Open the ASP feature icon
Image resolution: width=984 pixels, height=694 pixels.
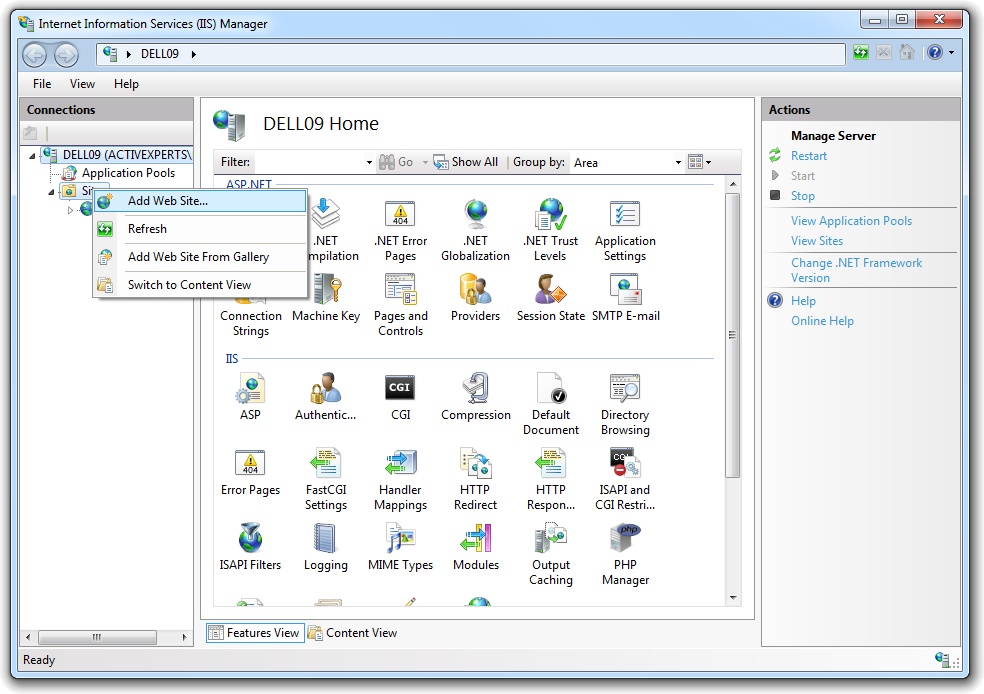[x=250, y=397]
